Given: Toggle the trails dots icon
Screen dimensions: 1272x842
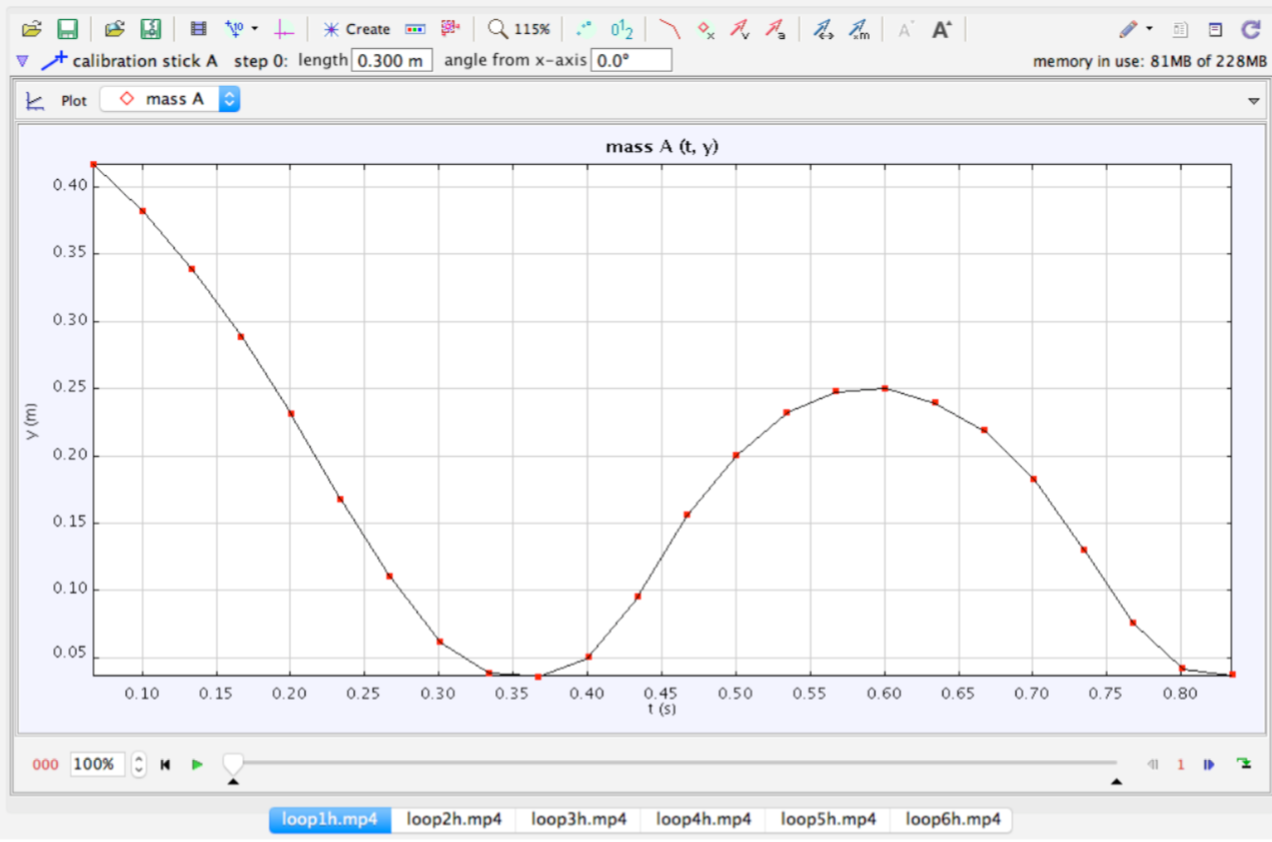Looking at the screenshot, I should coord(585,29).
